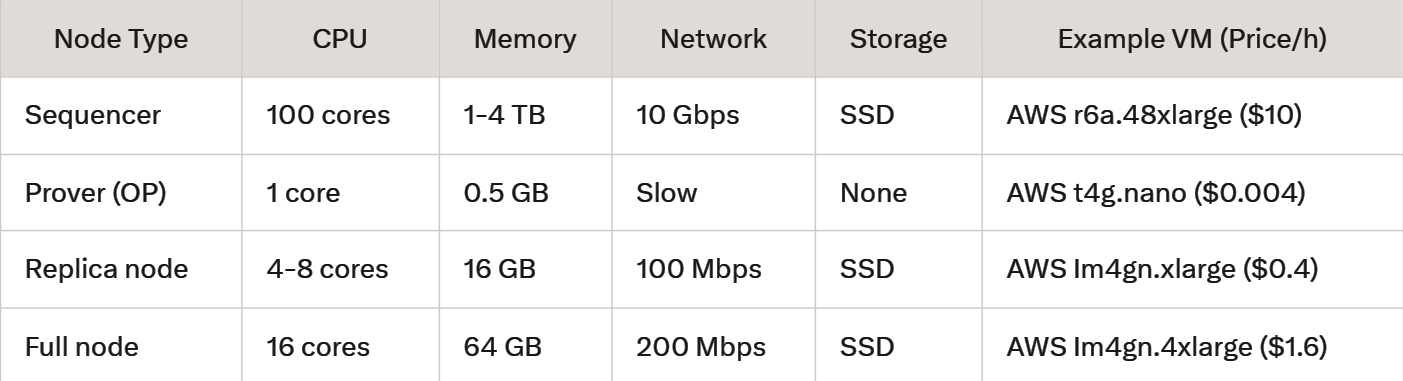
Task: Click the Sequencer row label
Action: click(92, 115)
